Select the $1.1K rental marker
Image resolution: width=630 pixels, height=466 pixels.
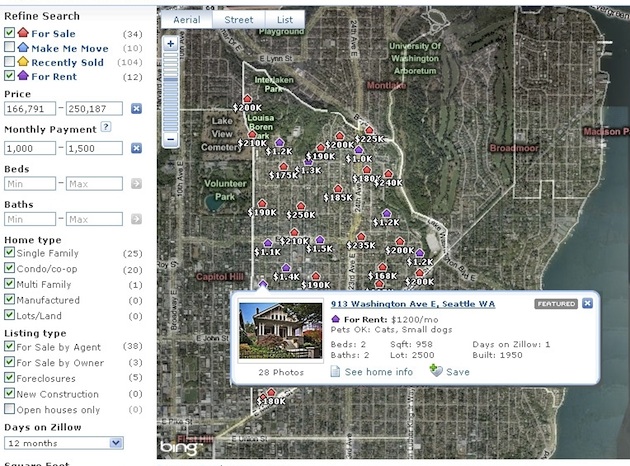point(268,243)
